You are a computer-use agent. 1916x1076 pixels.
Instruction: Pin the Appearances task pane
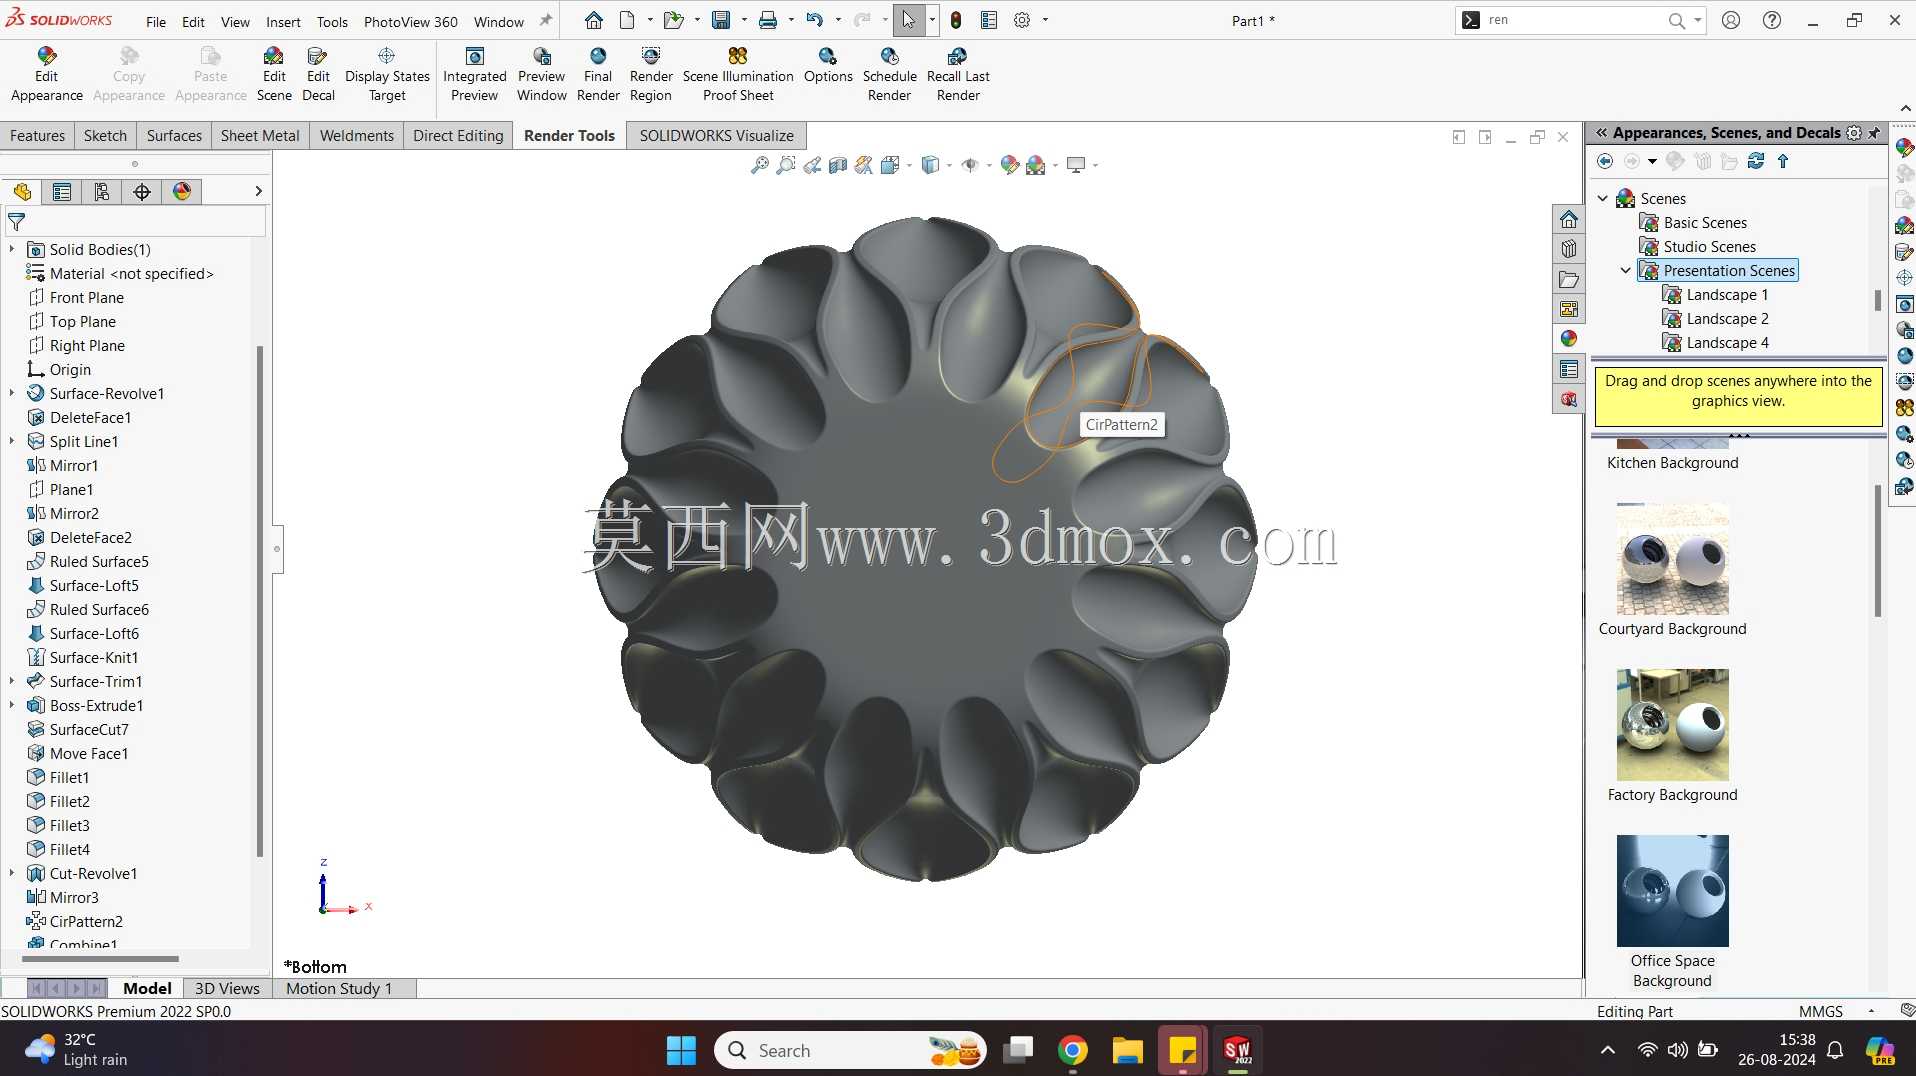pos(1874,133)
